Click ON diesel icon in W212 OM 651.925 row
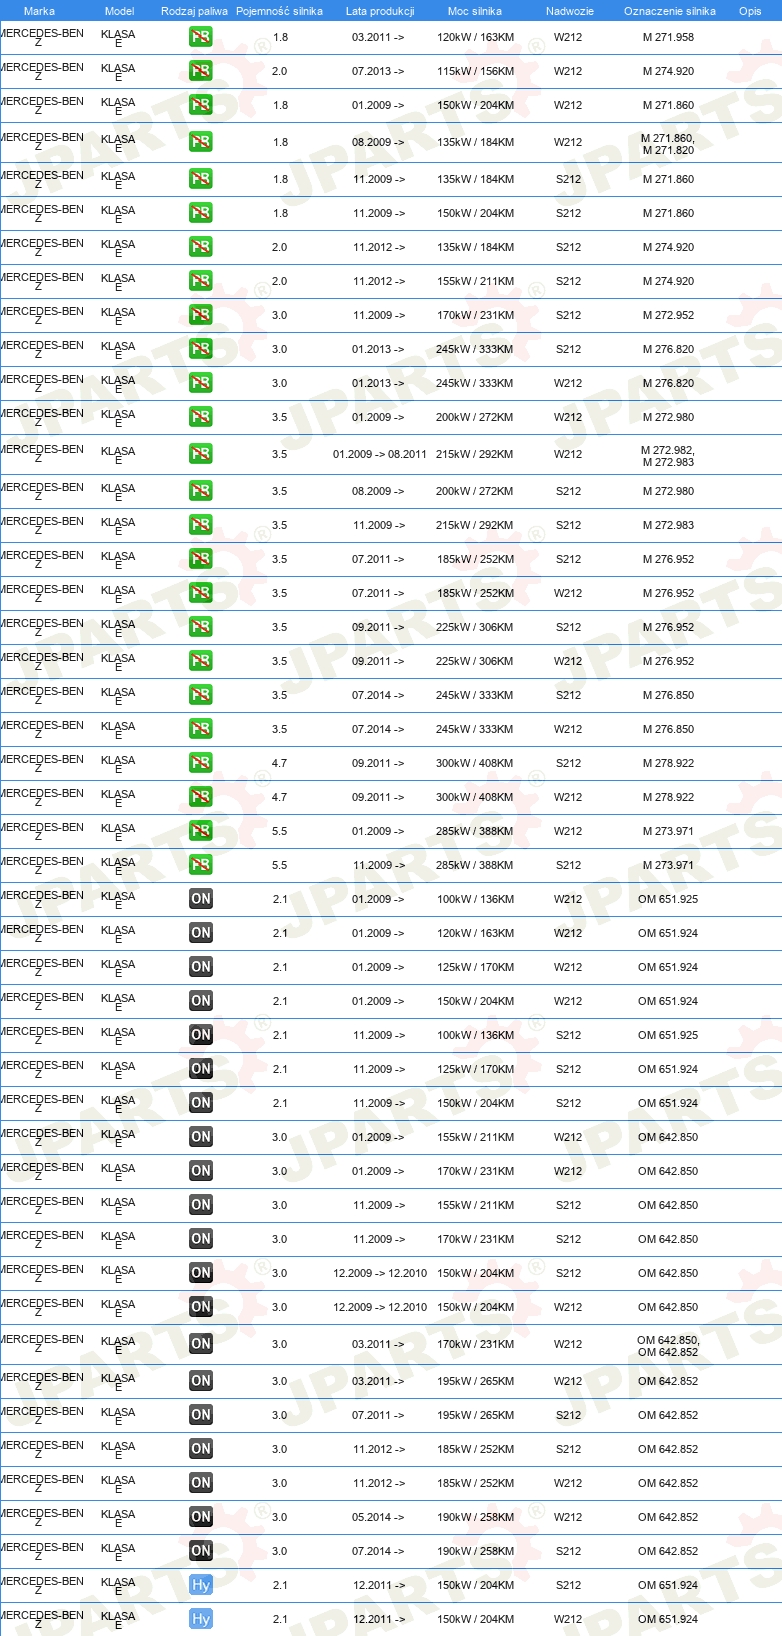Screen dimensions: 782x1636 [x=201, y=899]
